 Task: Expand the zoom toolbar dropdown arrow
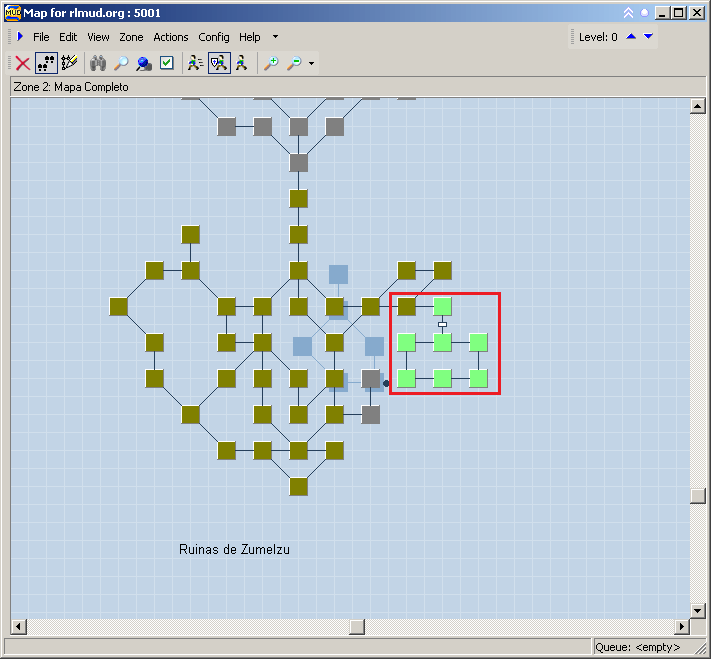pyautogui.click(x=312, y=64)
